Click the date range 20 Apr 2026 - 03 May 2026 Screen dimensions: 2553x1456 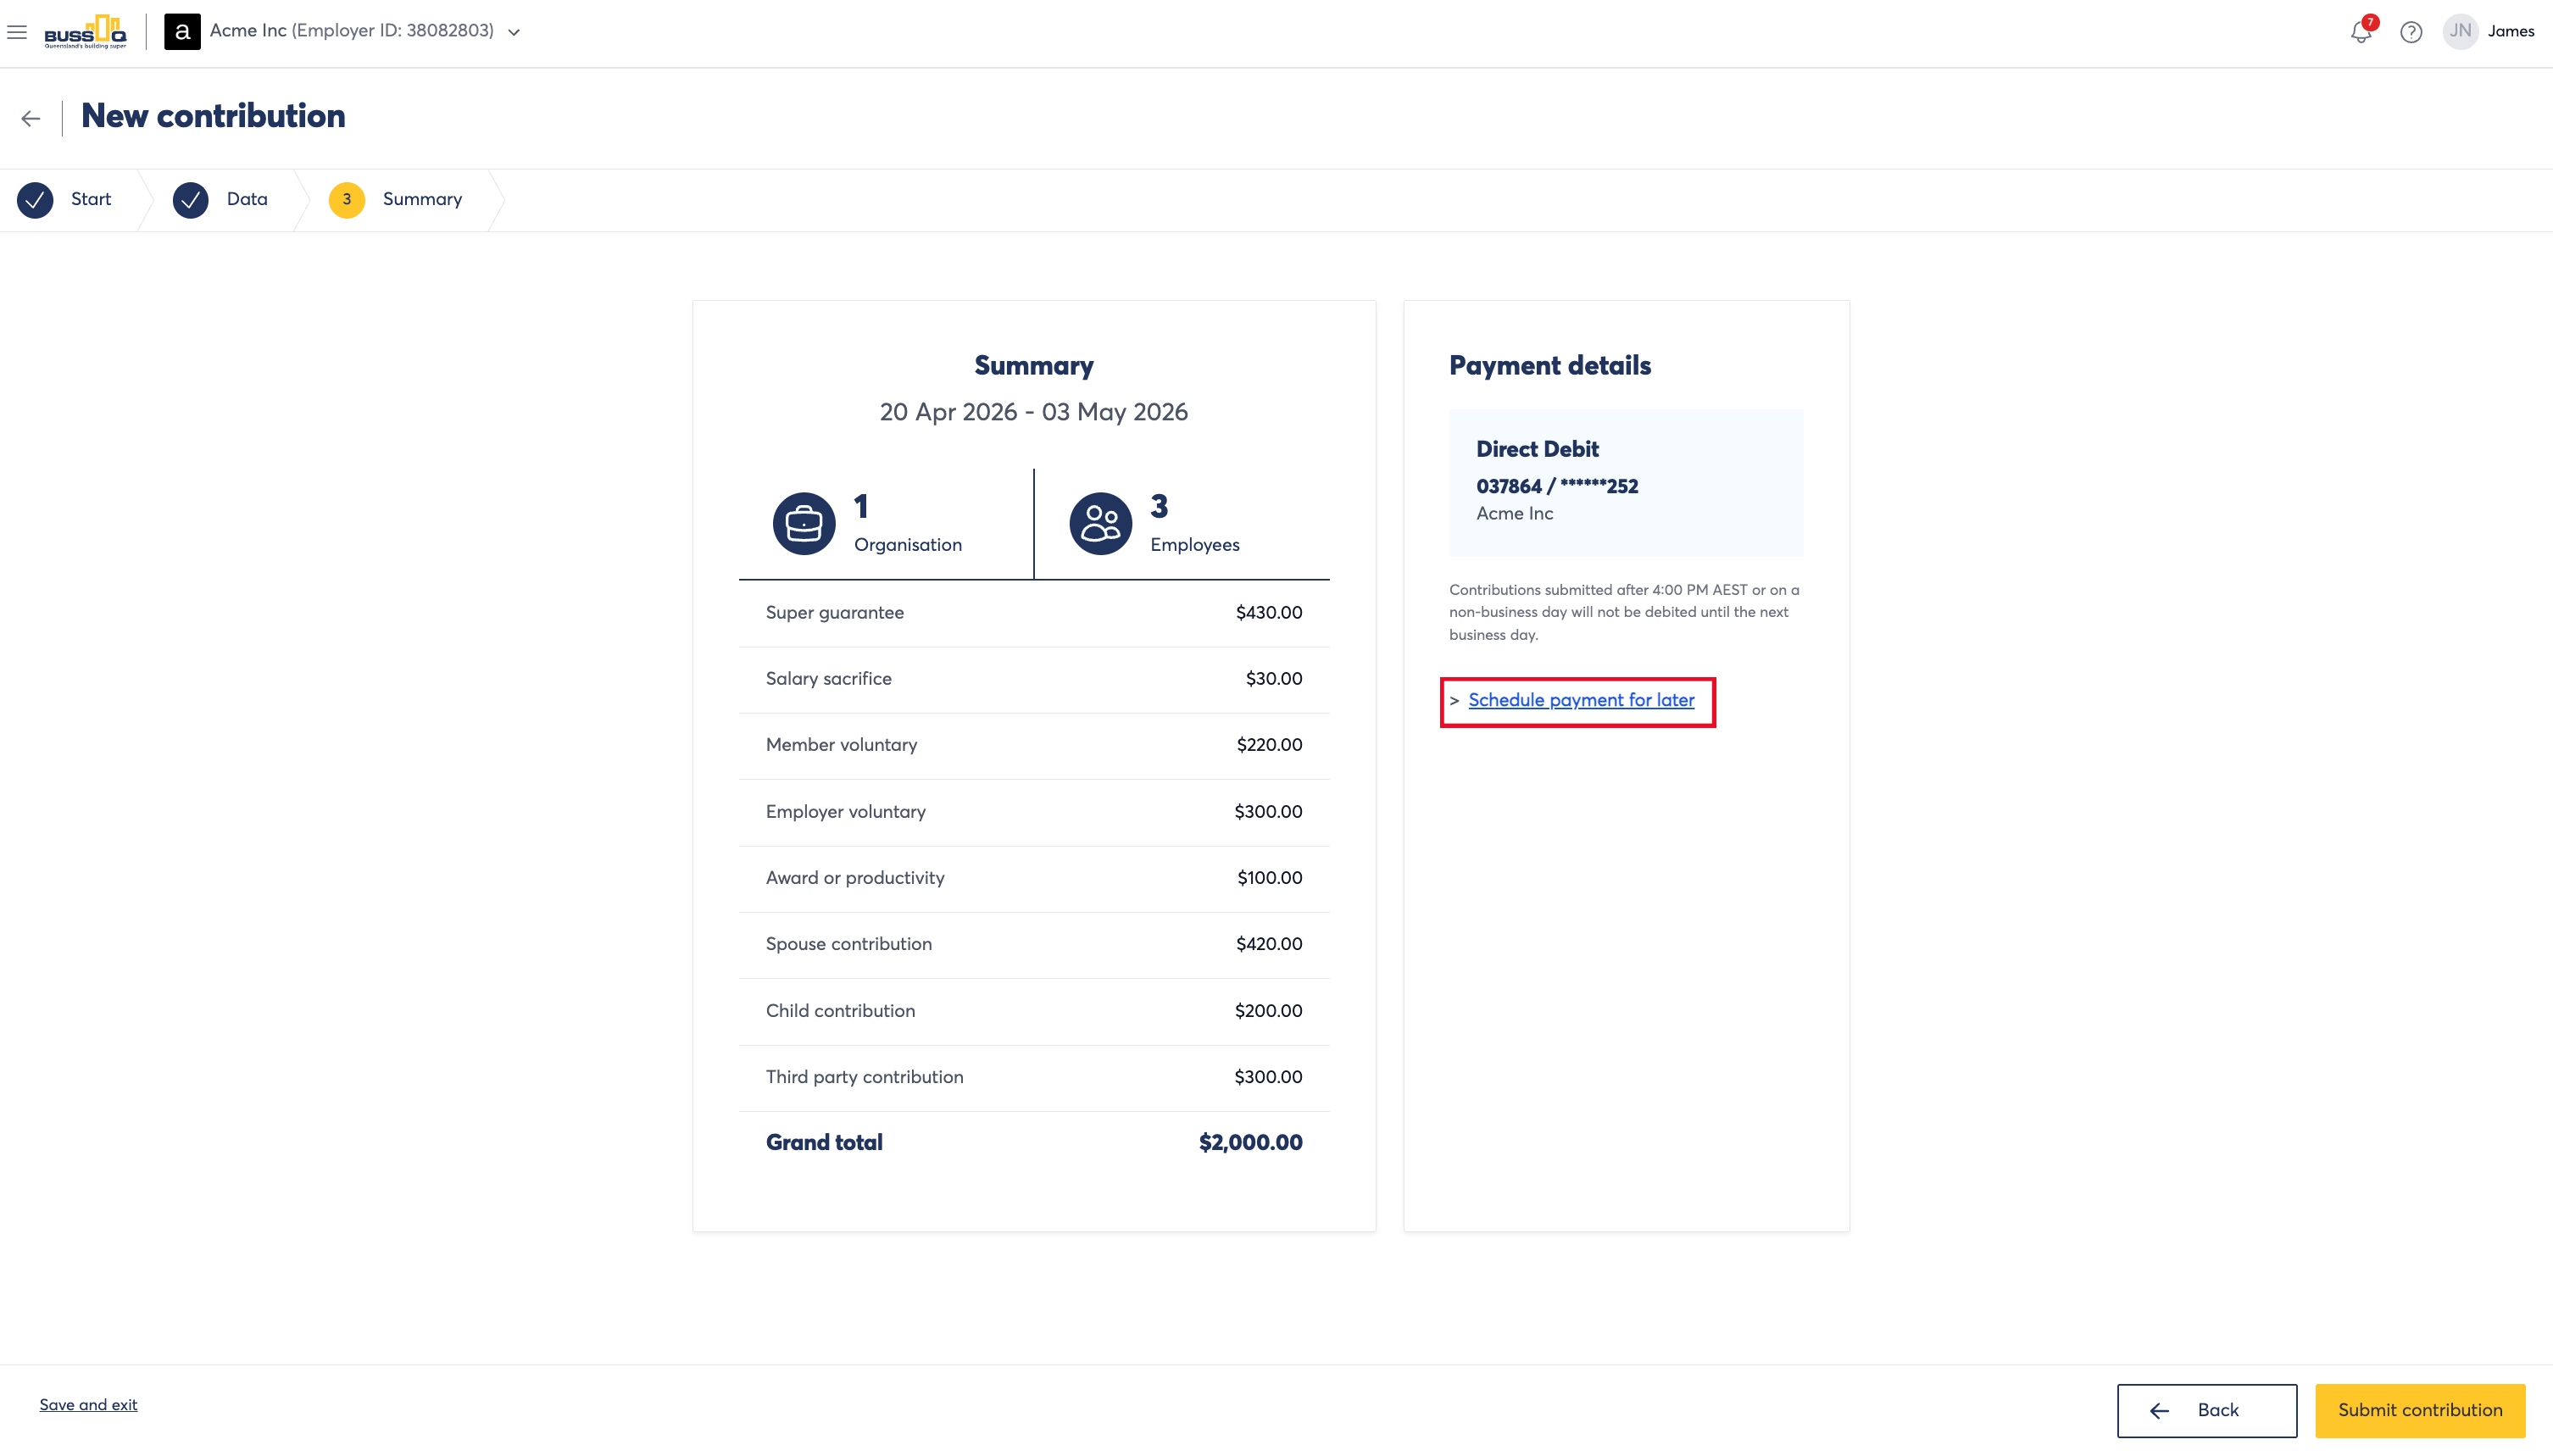(1033, 412)
